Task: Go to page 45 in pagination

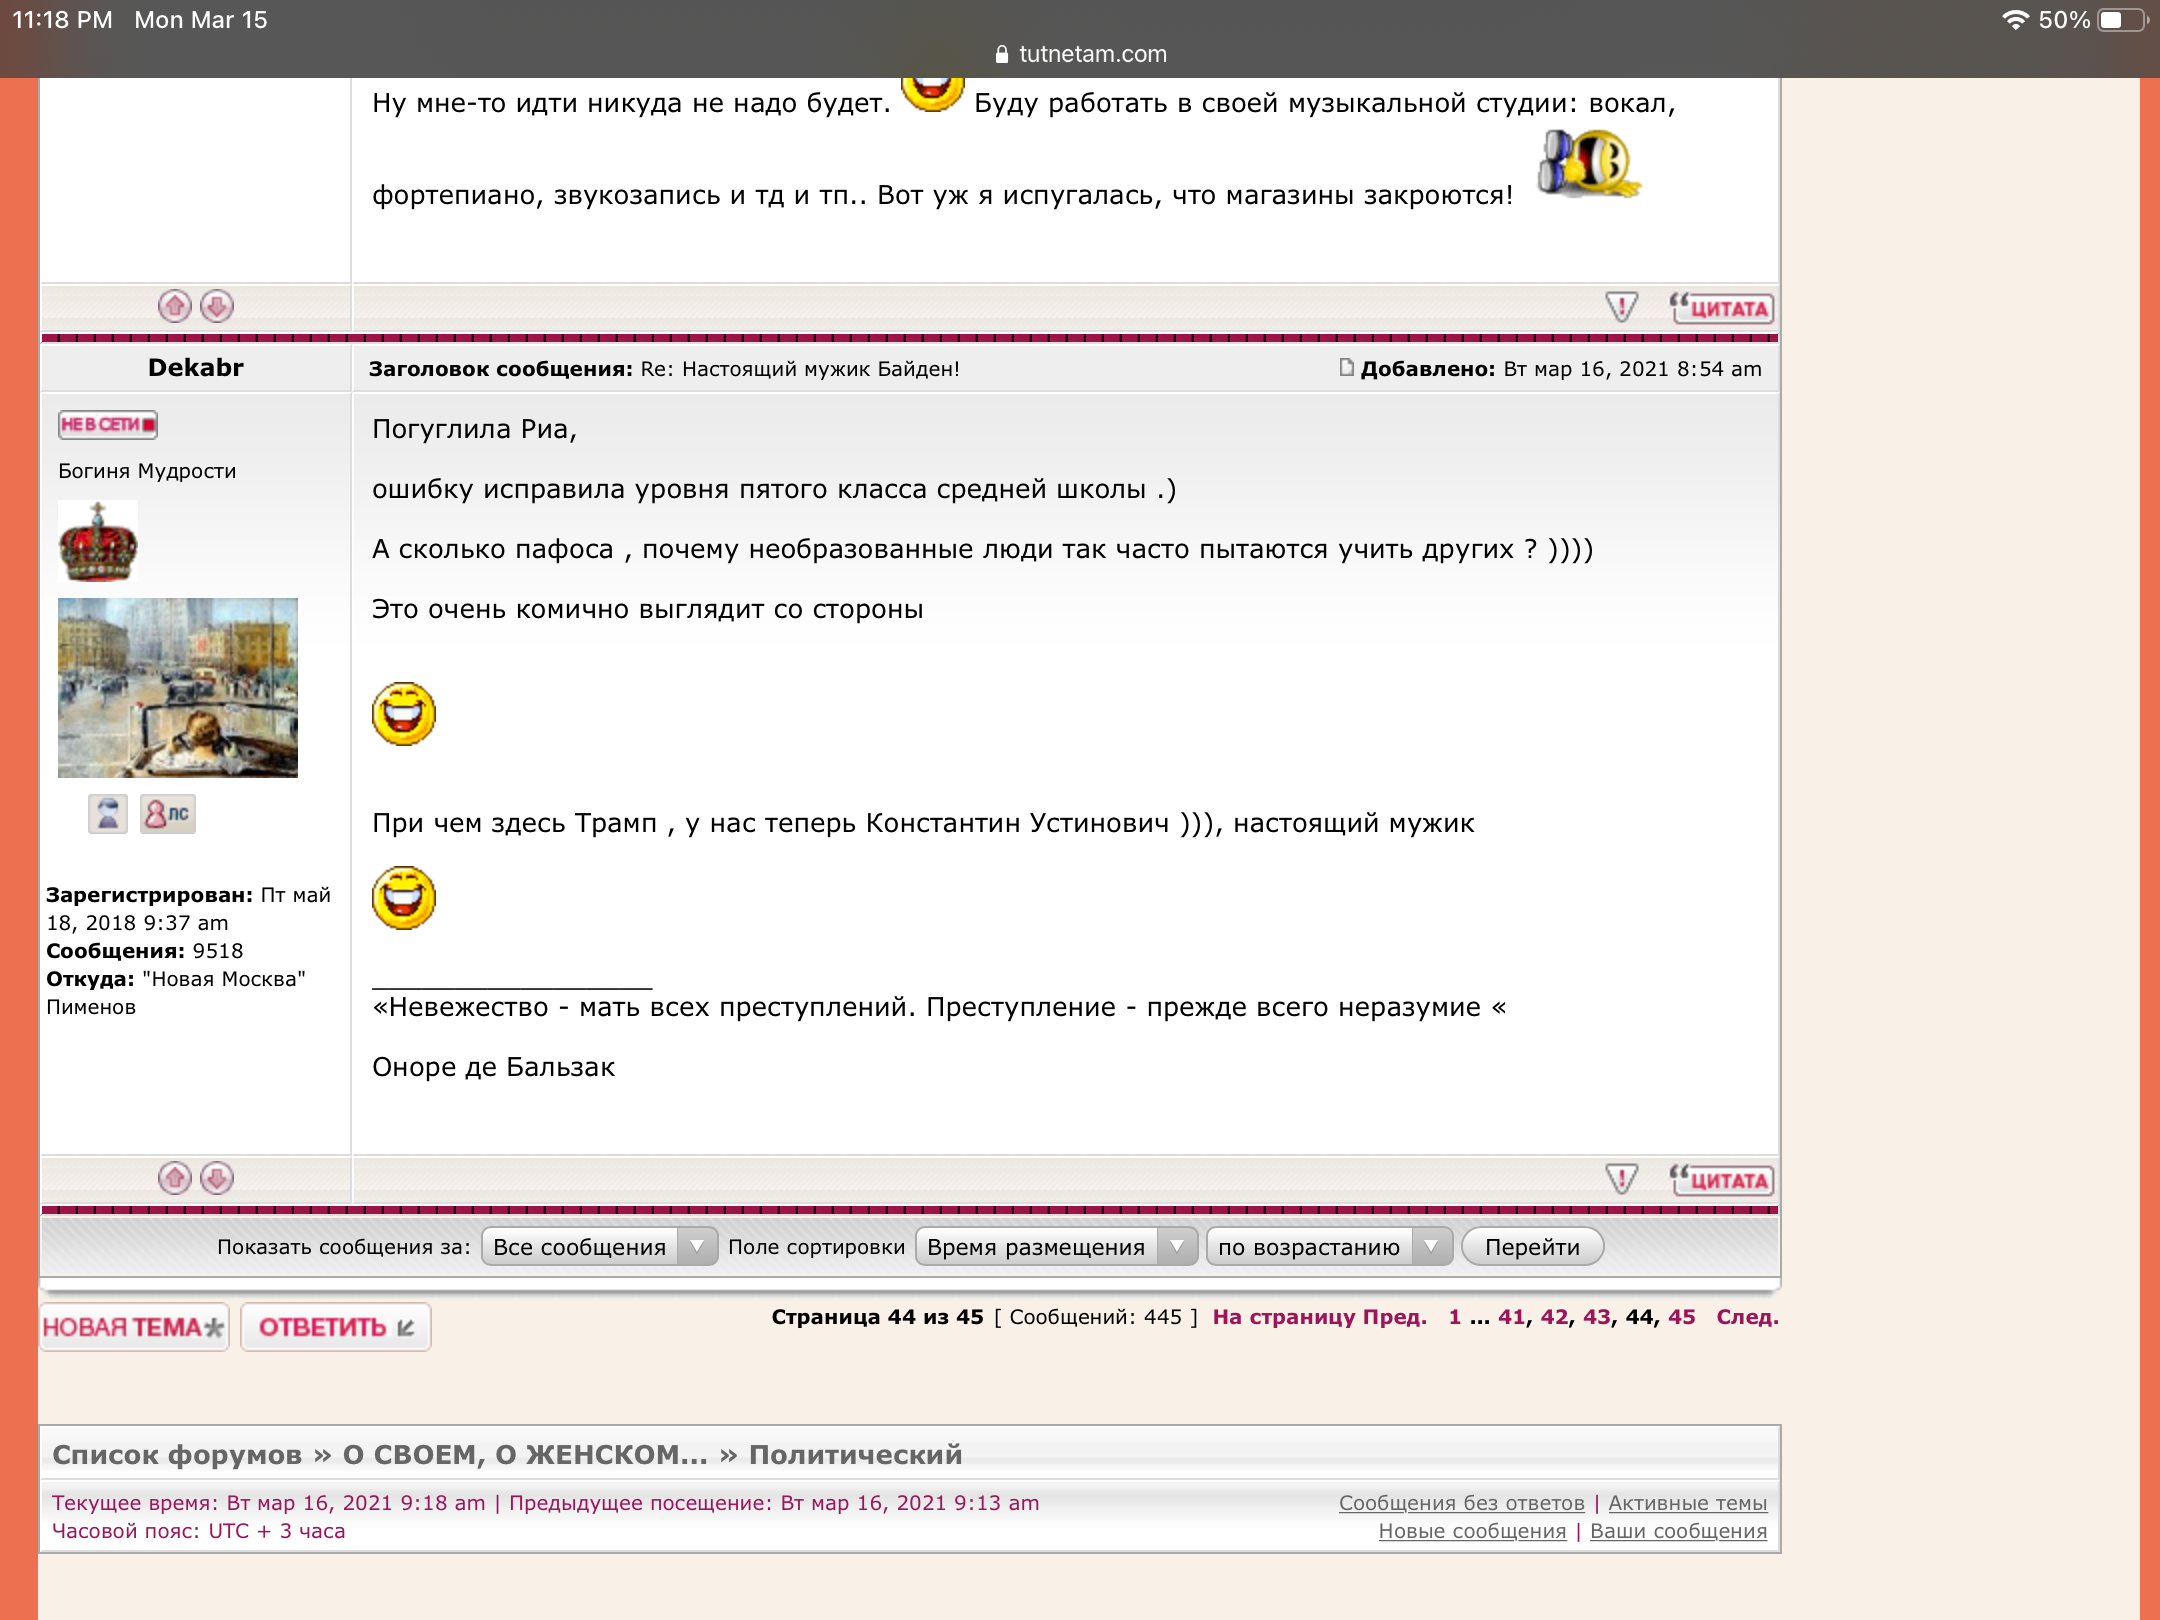Action: coord(1681,1317)
